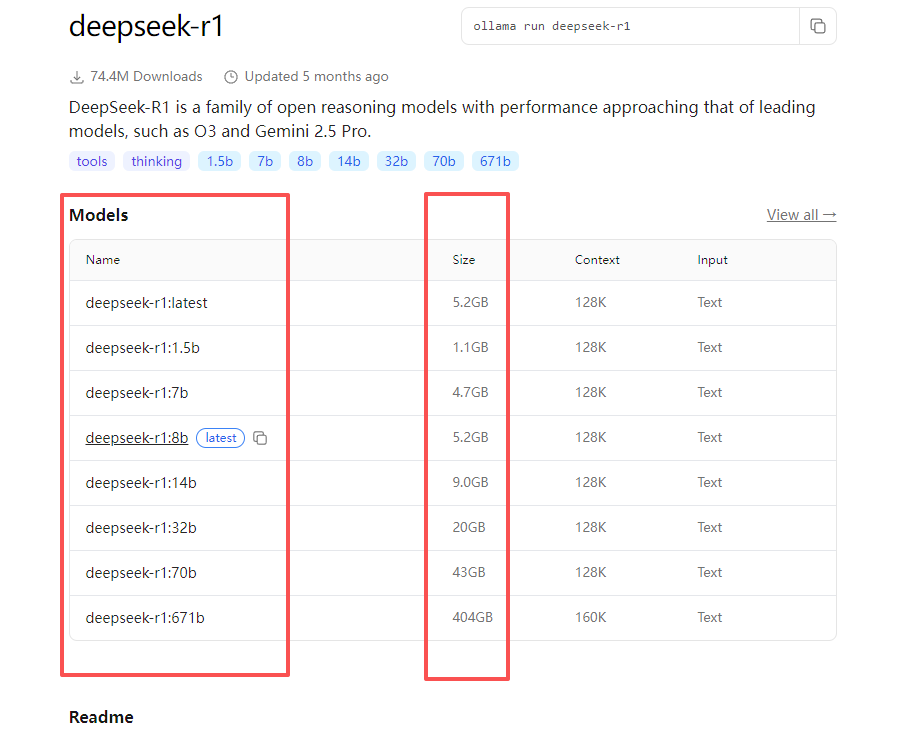
Task: Click the ollama run deepseek-r1 command field
Action: point(630,27)
